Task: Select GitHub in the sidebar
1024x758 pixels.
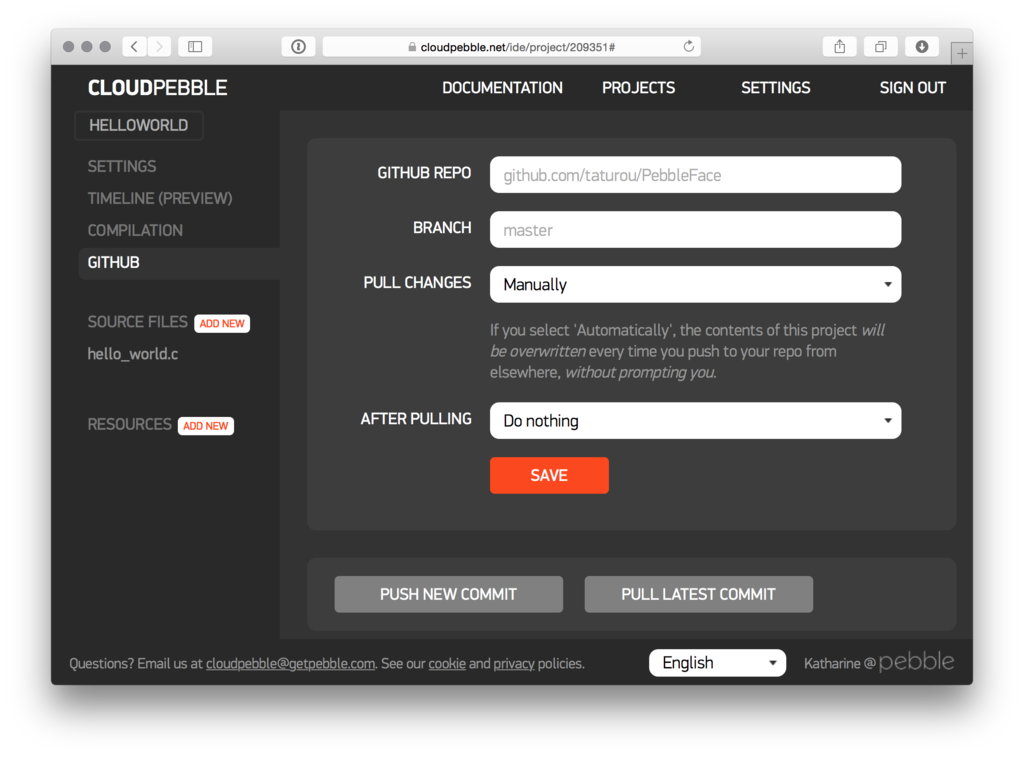Action: click(179, 262)
